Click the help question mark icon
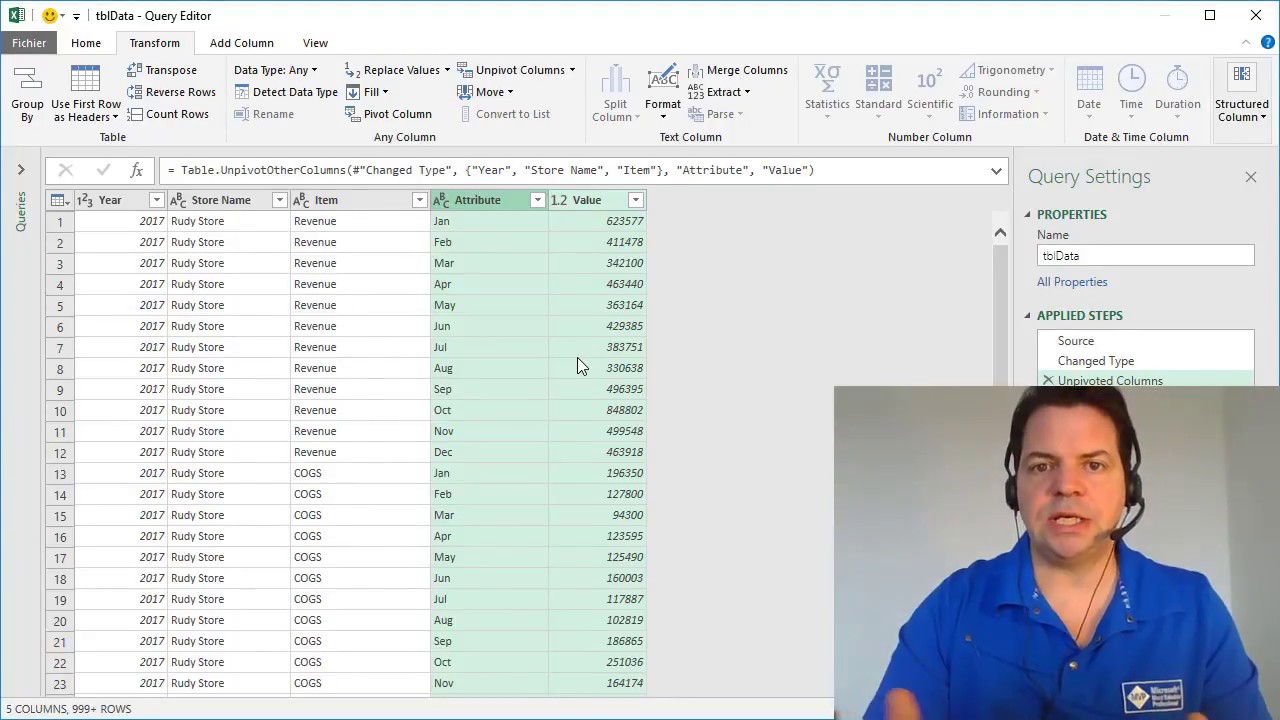Image resolution: width=1280 pixels, height=720 pixels. coord(1268,43)
